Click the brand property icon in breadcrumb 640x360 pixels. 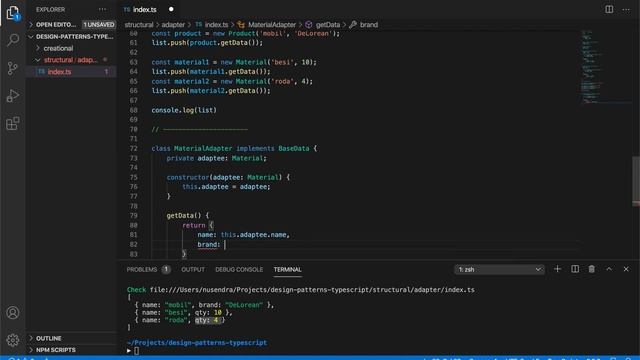(x=353, y=25)
